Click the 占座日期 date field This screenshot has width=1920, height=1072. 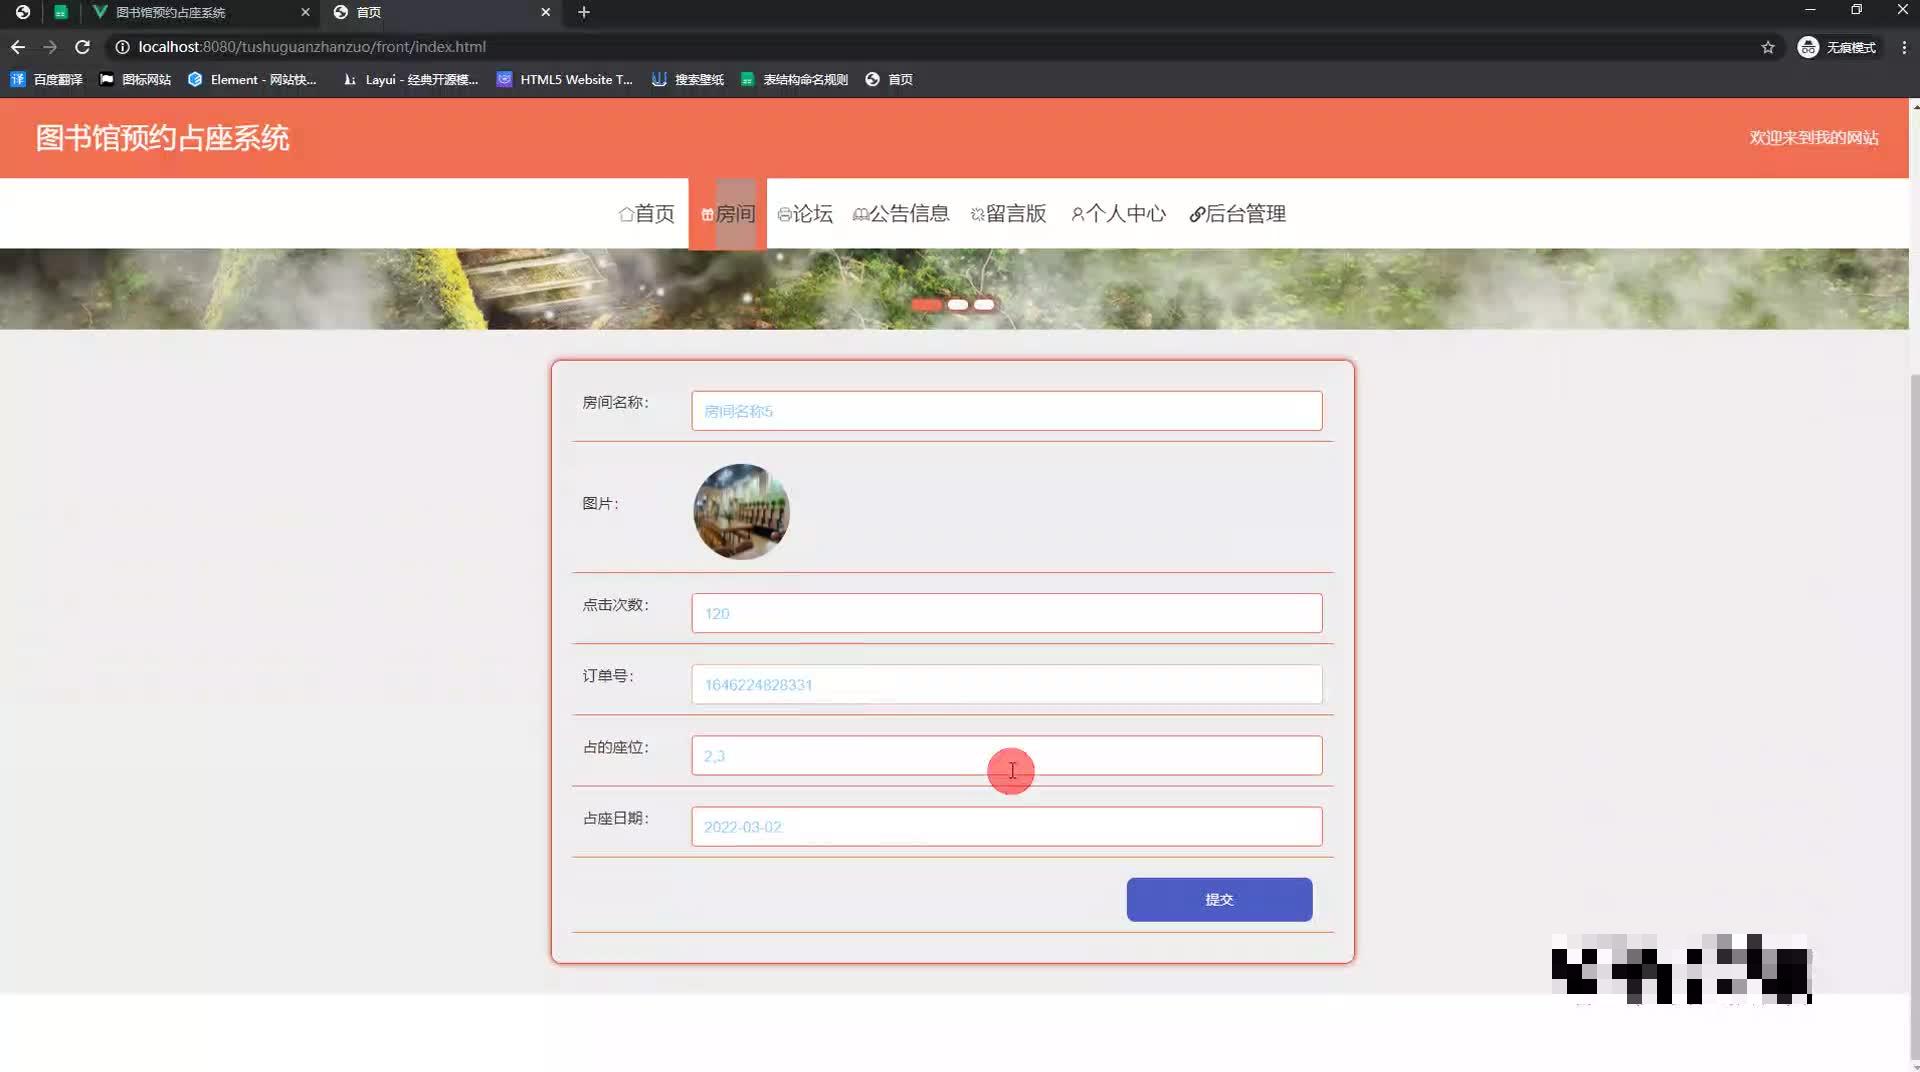(x=1006, y=826)
